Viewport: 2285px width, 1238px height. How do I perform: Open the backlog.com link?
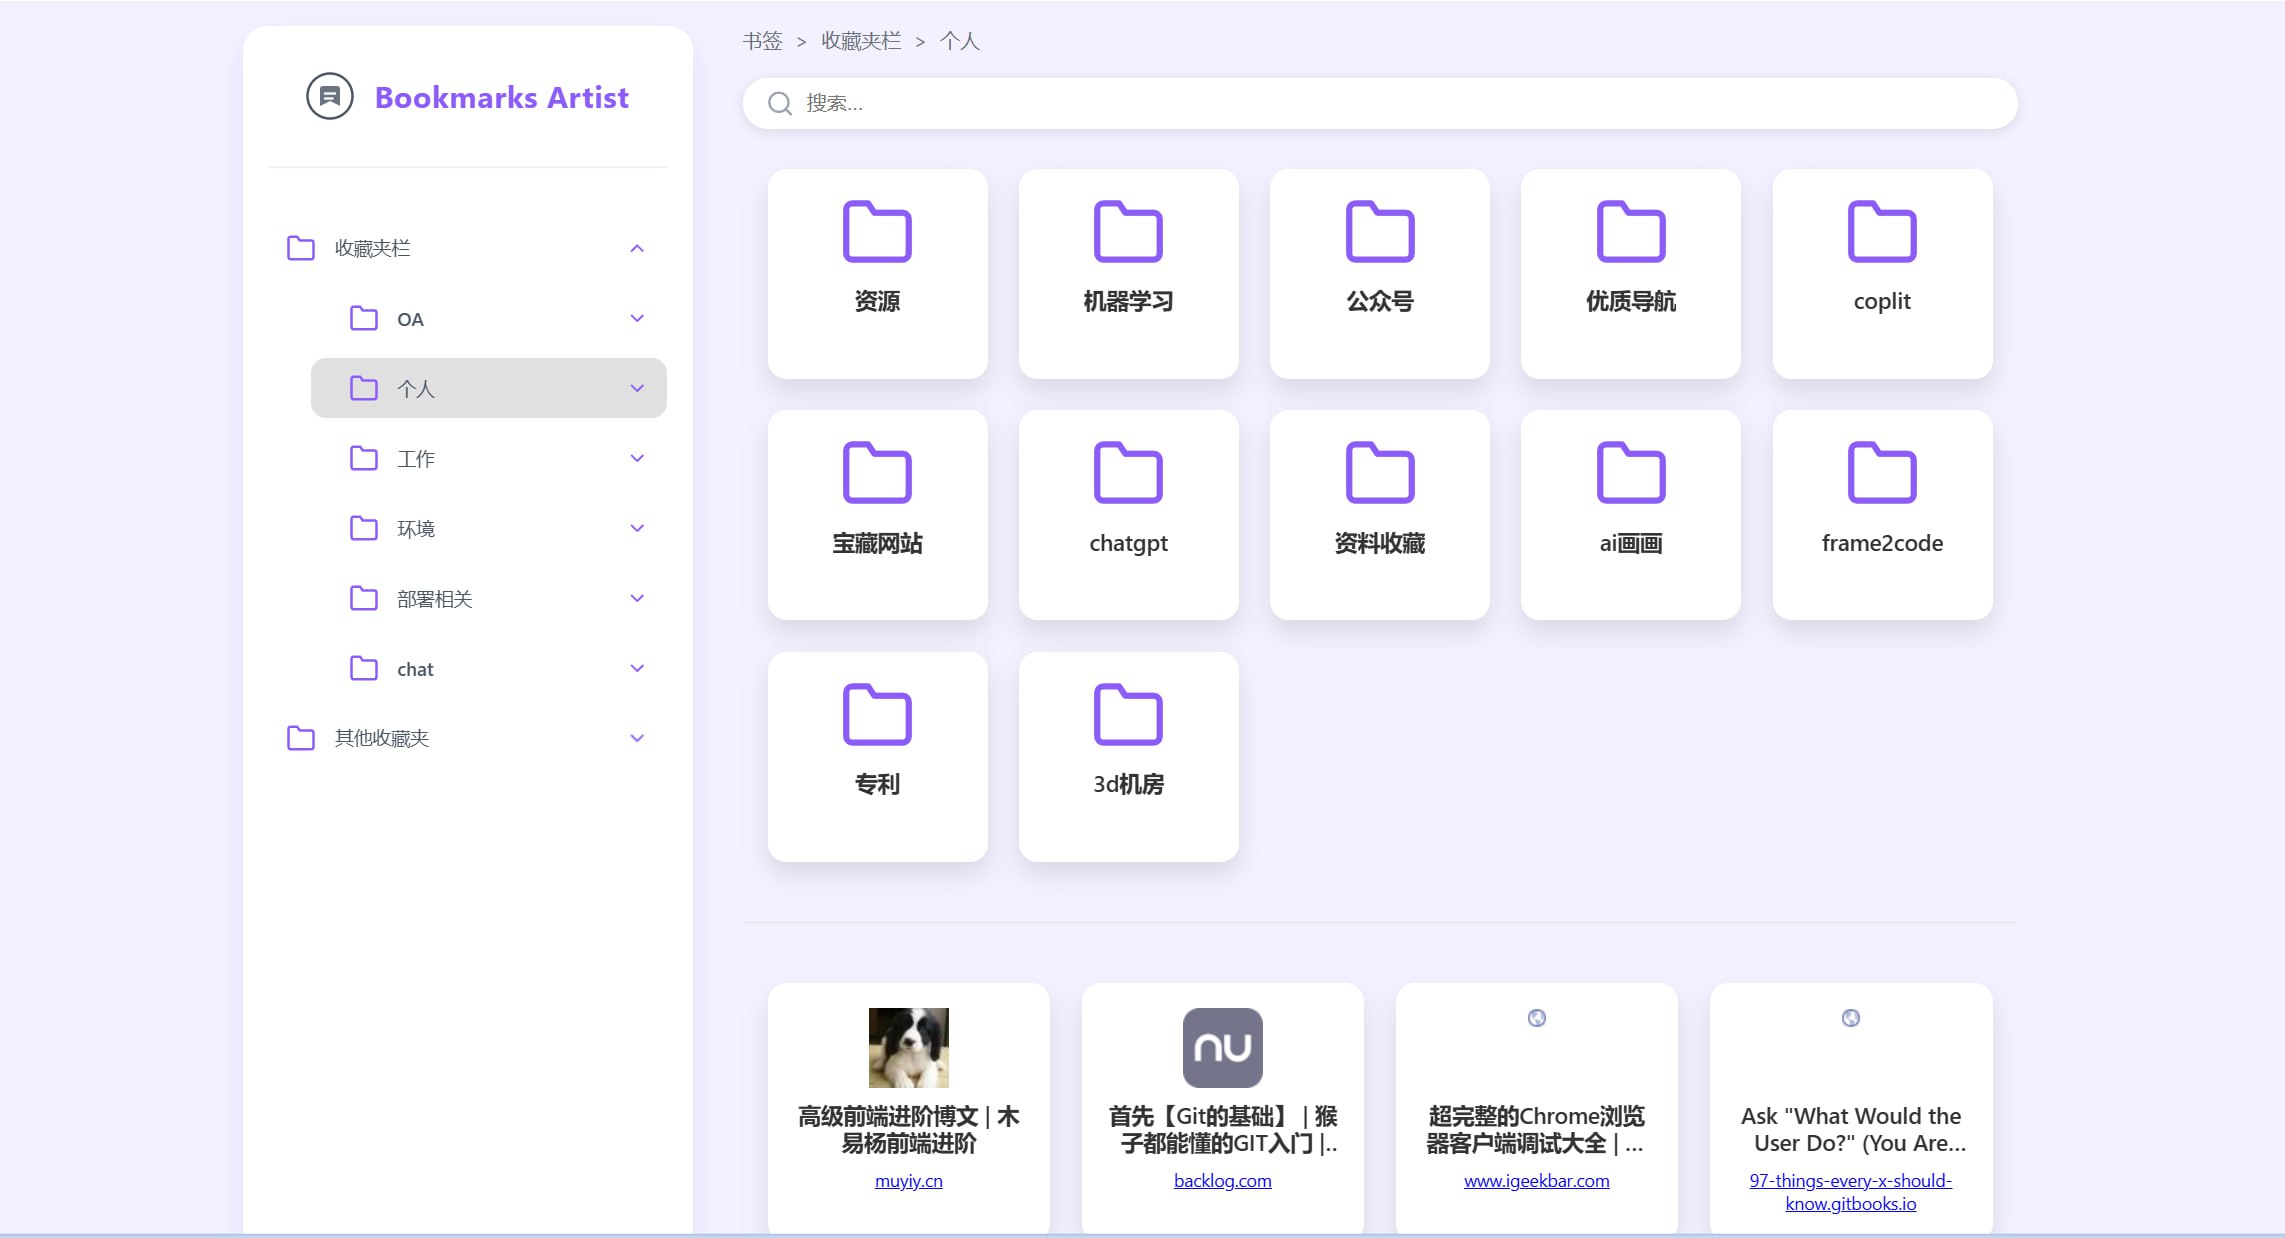pyautogui.click(x=1222, y=1181)
